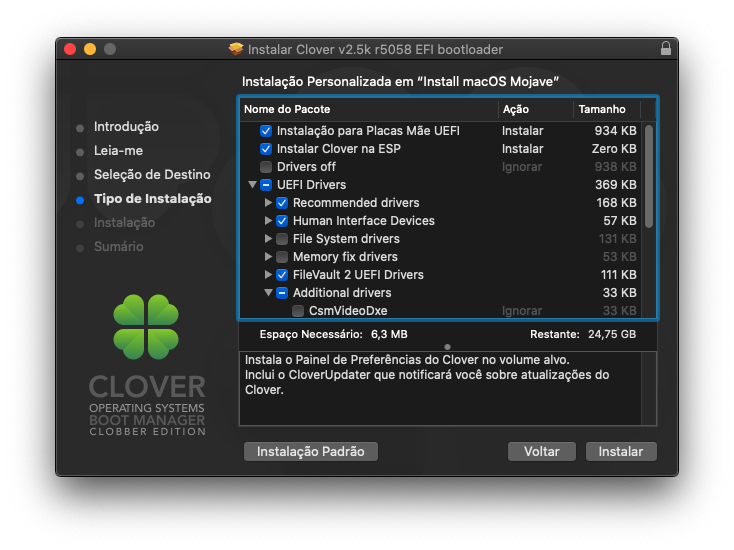Screen dimensions: 734x550
Task: Click the lock icon in title bar
Action: 666,48
